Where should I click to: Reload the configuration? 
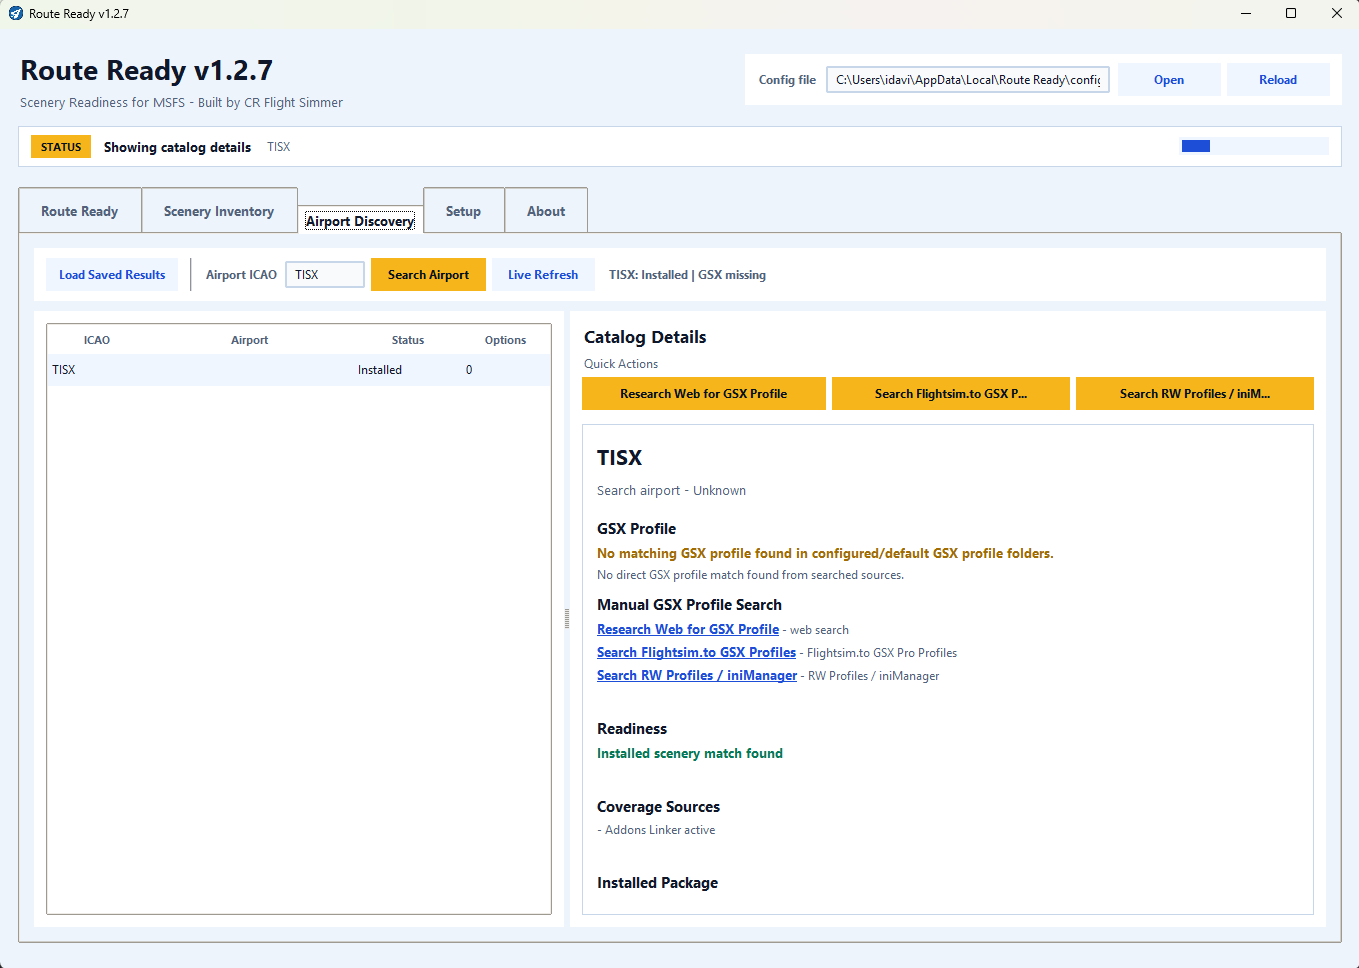[1278, 80]
